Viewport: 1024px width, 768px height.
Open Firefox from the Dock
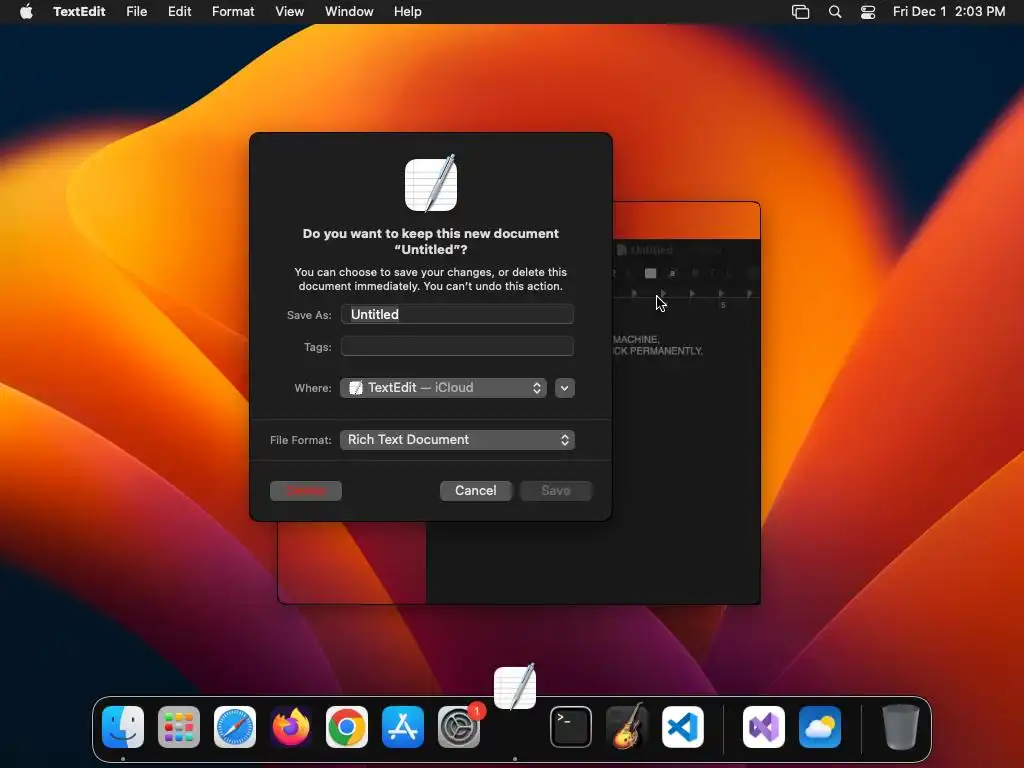291,727
